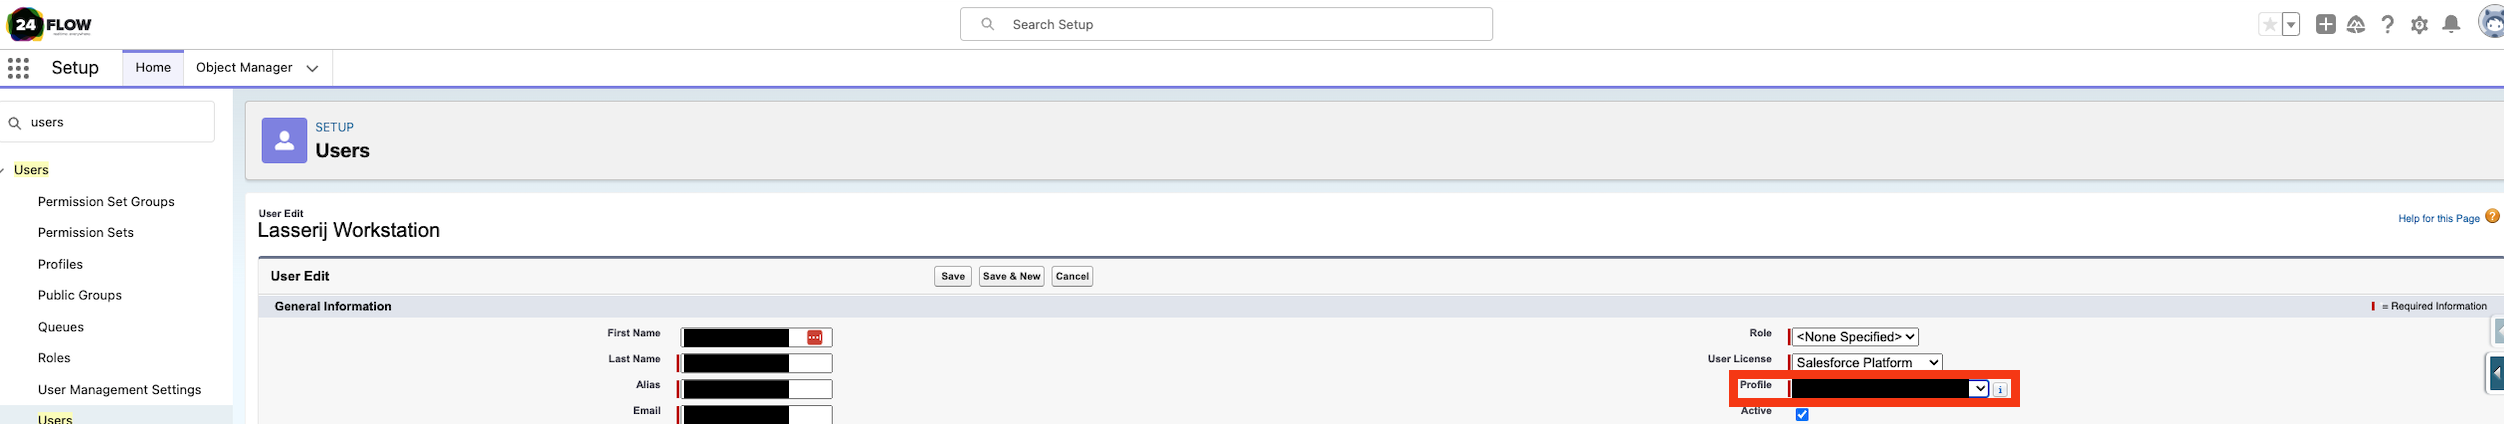Open the Role dropdown
The image size is (2504, 424).
point(1854,337)
